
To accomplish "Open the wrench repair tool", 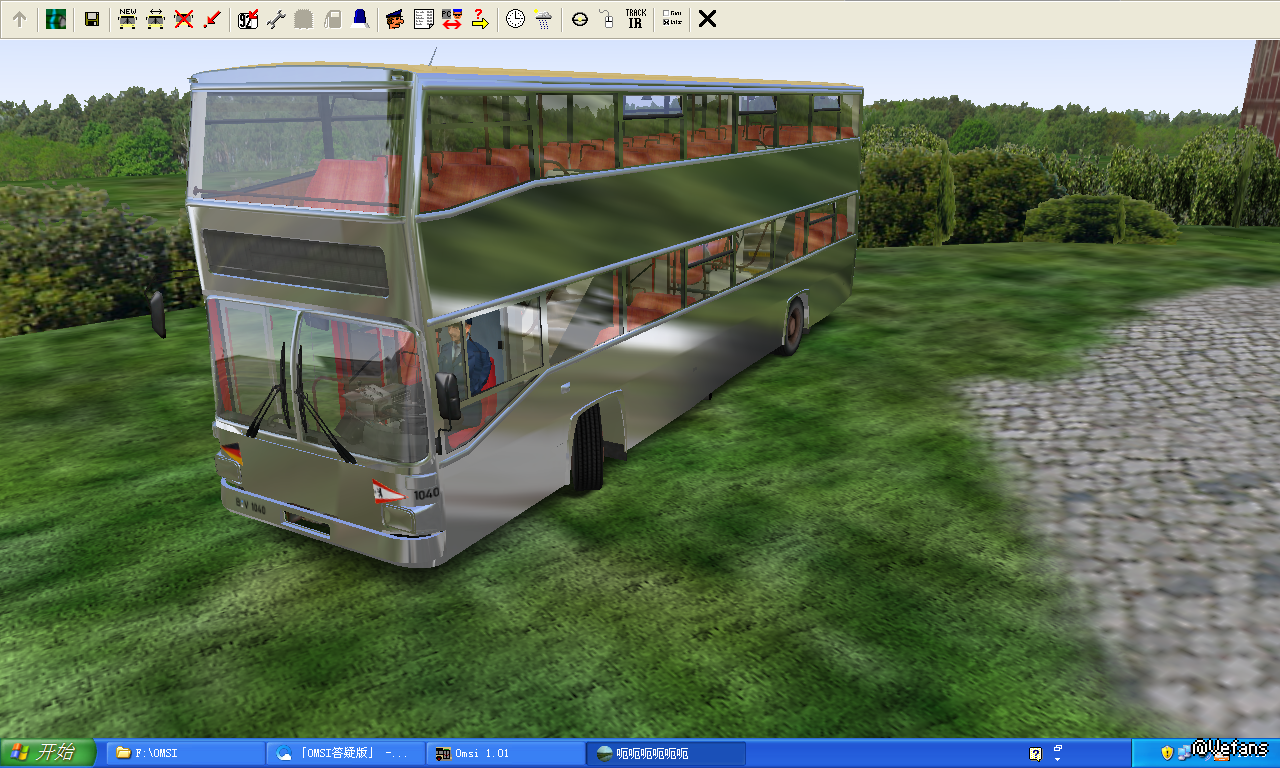I will coord(276,19).
